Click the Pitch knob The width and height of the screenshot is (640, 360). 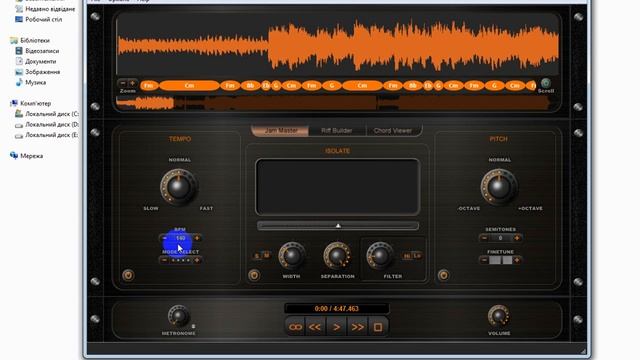[x=499, y=187]
